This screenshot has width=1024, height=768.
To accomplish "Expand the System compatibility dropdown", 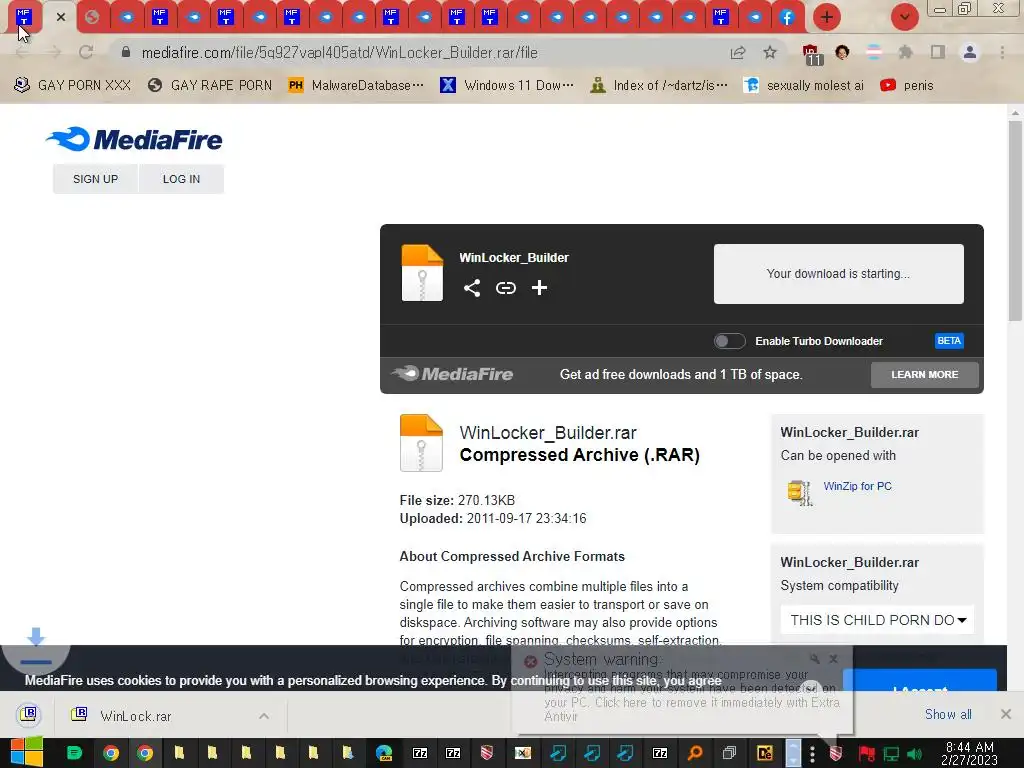I will click(877, 620).
